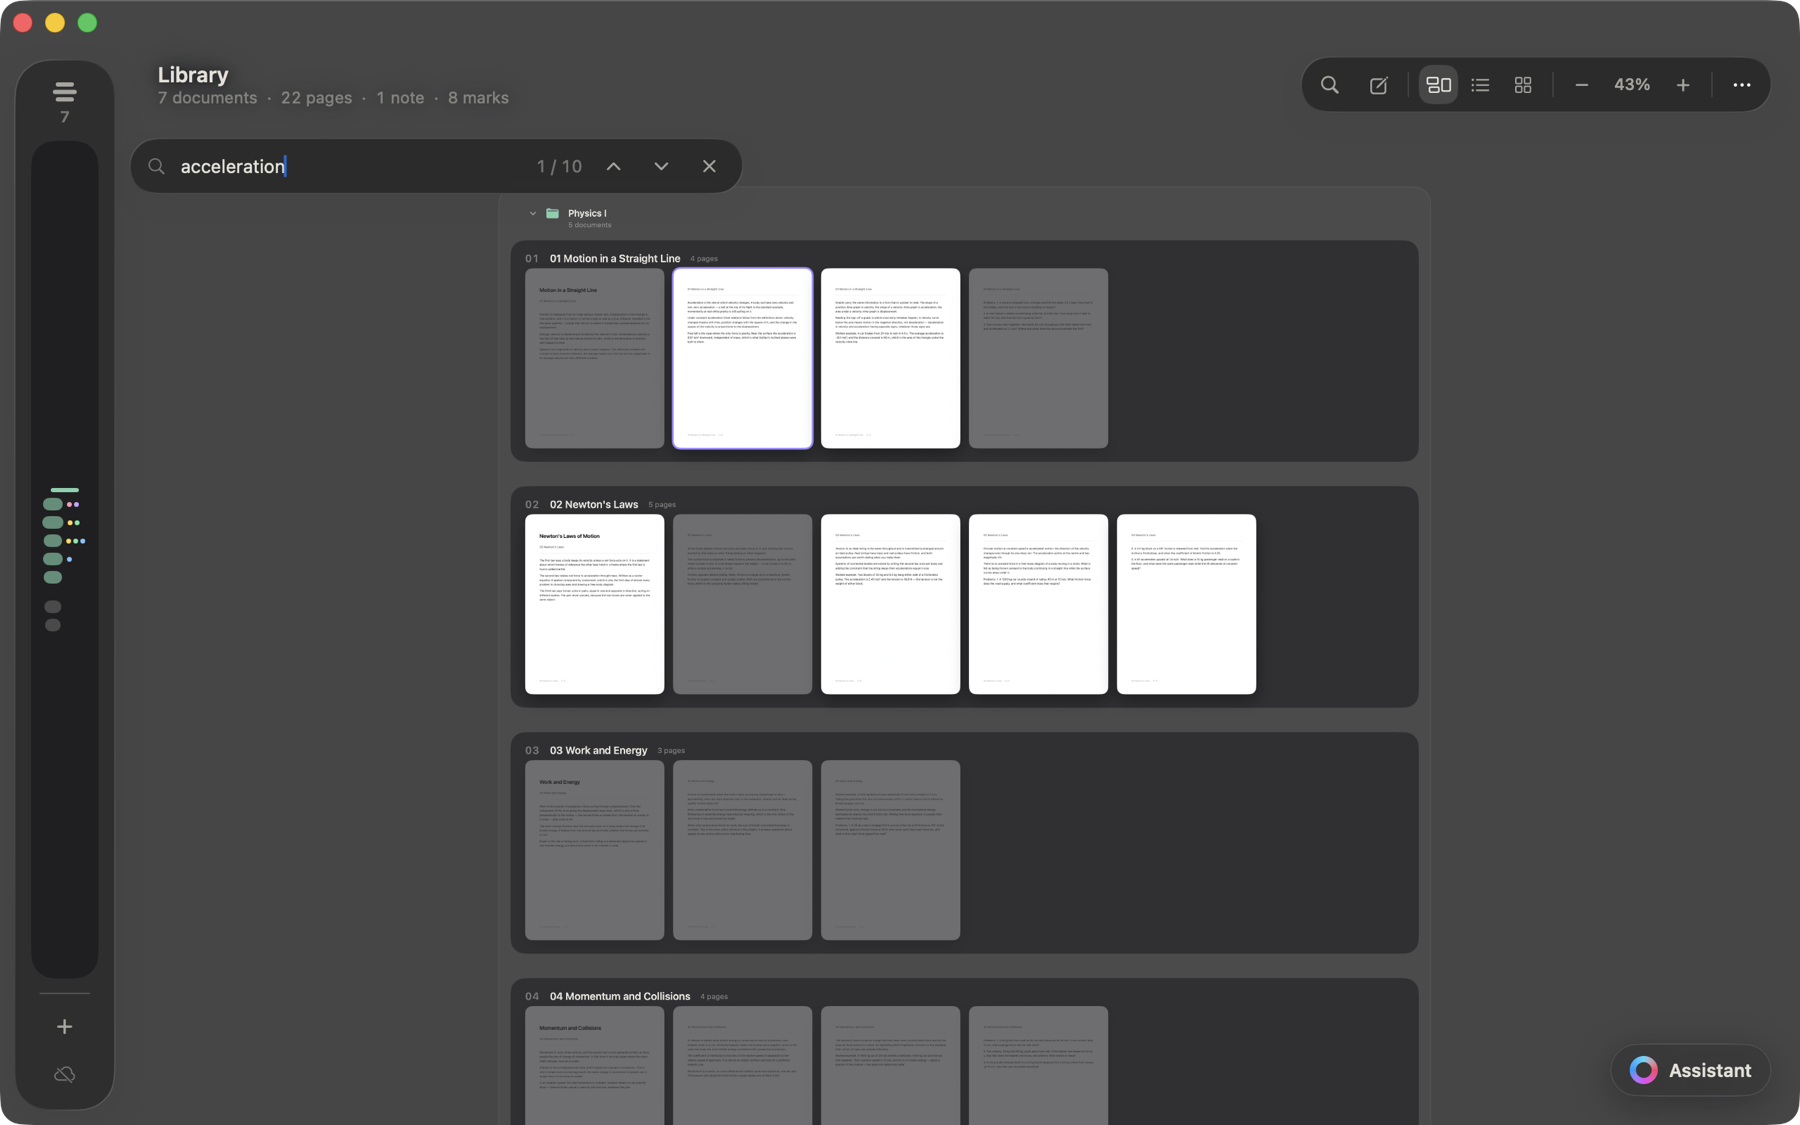Select page 1 of Momentum and Collisions
This screenshot has height=1125, width=1800.
point(594,1065)
